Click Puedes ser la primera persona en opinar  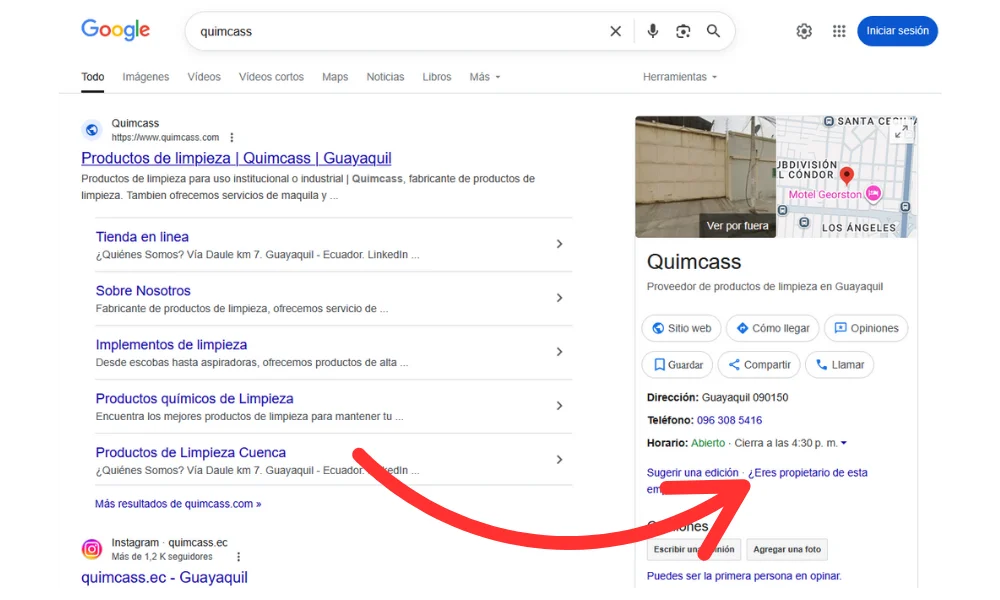pos(744,576)
